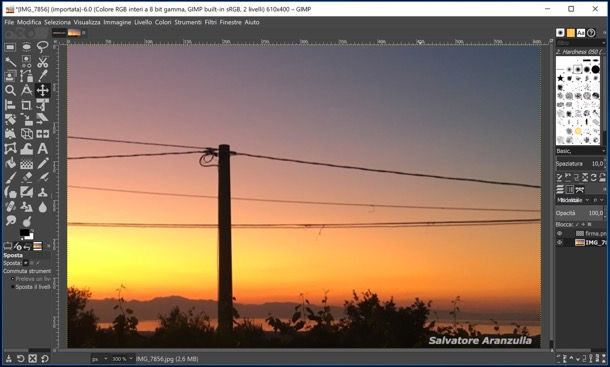This screenshot has height=367, width=610.
Task: Select the Dodge/Burn tool
Action: coord(26,221)
